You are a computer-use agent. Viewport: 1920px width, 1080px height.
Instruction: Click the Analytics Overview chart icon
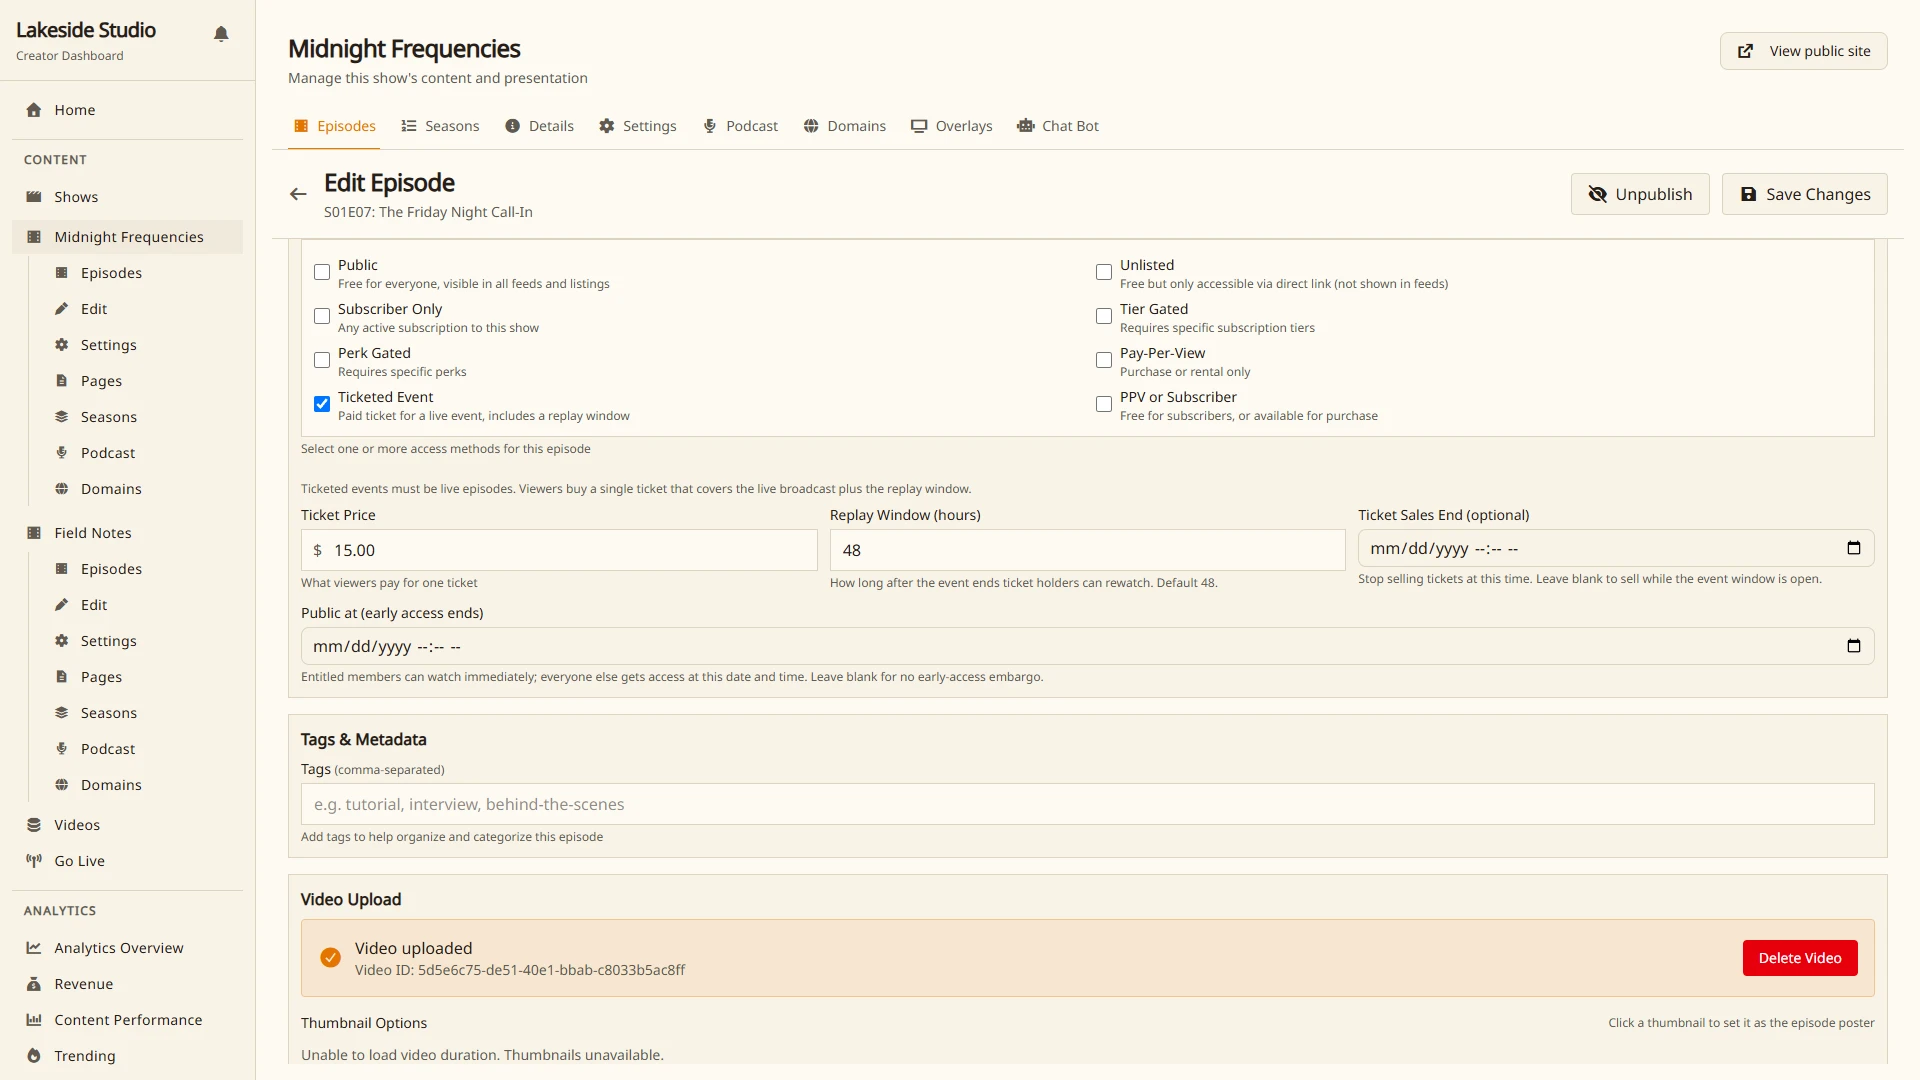coord(34,948)
